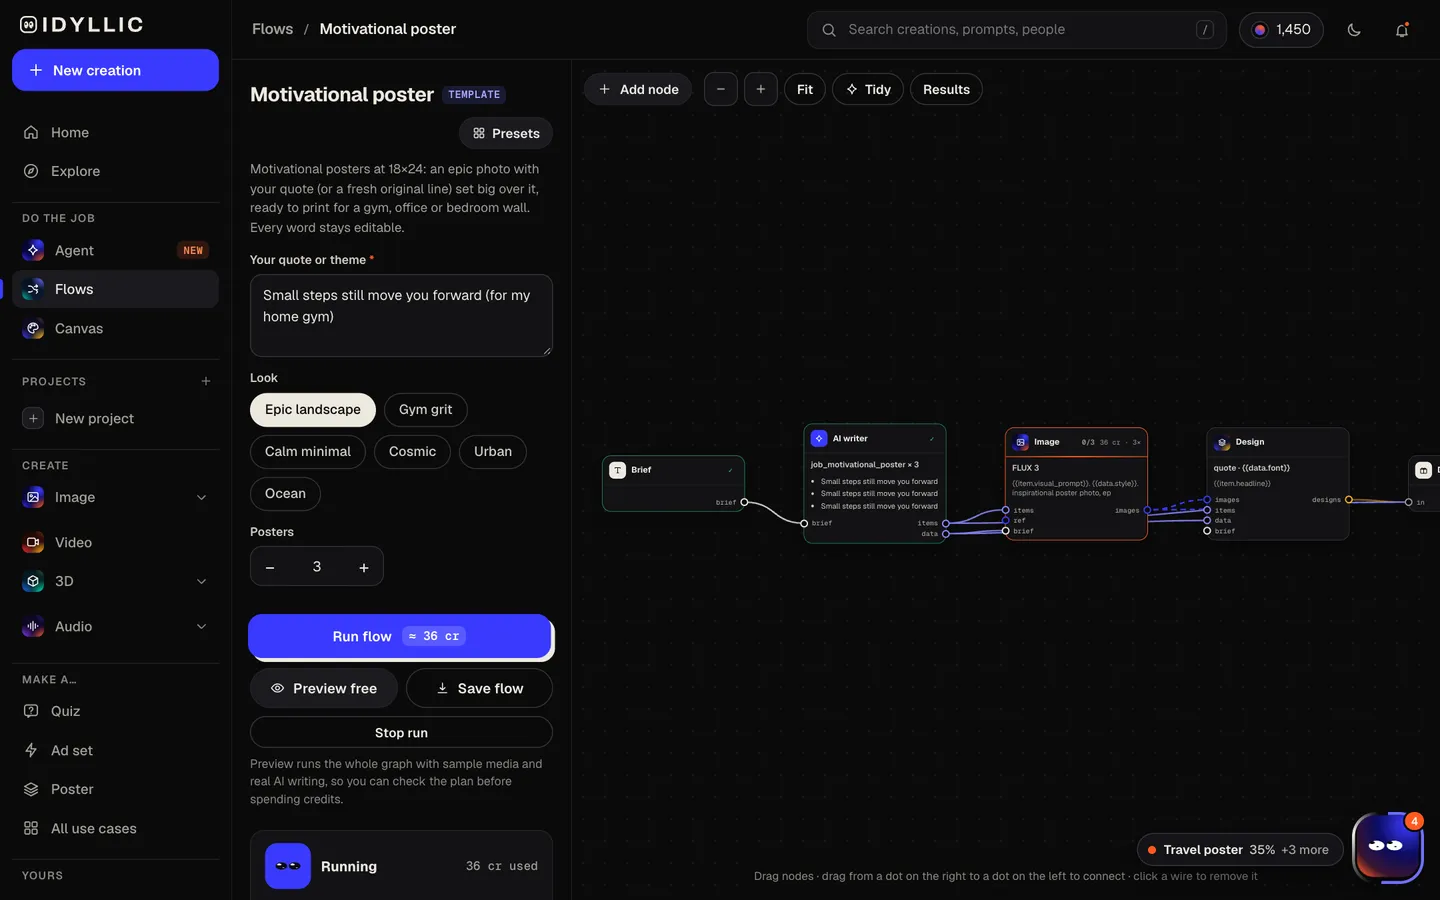The height and width of the screenshot is (900, 1440).
Task: Zoom out the flow canvas
Action: click(x=721, y=89)
